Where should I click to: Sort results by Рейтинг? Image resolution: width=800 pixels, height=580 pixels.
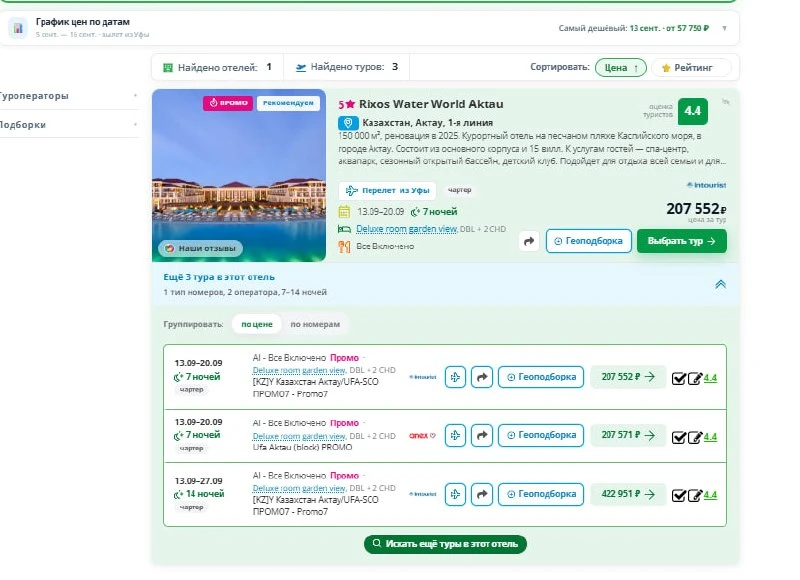tap(691, 67)
